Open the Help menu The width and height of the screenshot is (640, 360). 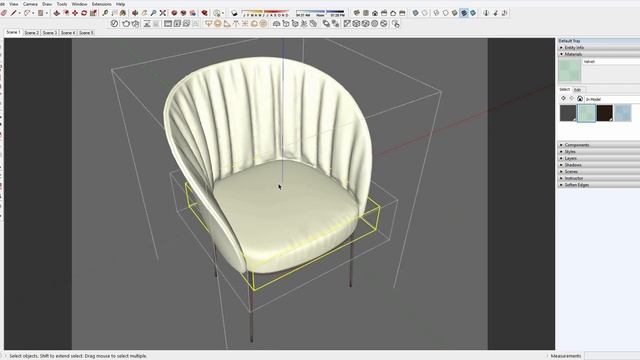click(x=120, y=4)
